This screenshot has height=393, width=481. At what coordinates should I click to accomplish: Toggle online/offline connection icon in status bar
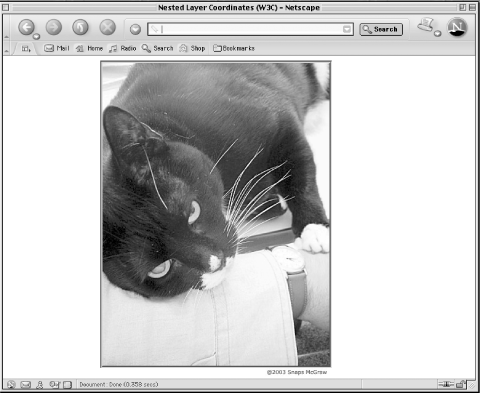pyautogui.click(x=446, y=384)
